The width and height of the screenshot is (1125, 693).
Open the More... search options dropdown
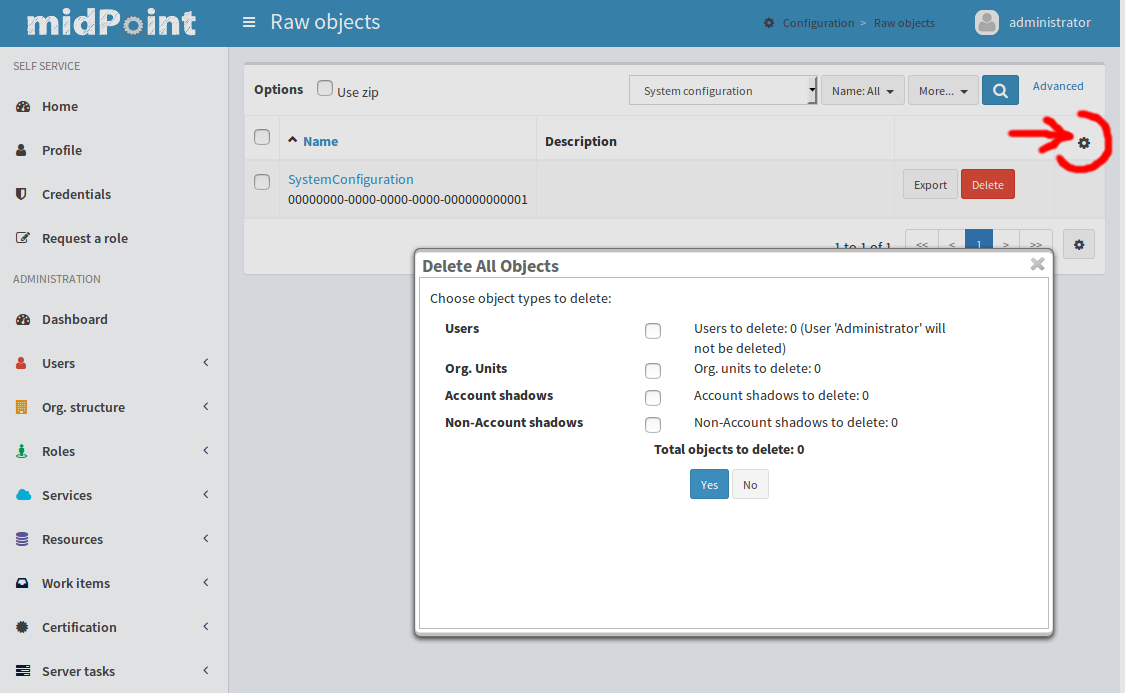942,90
